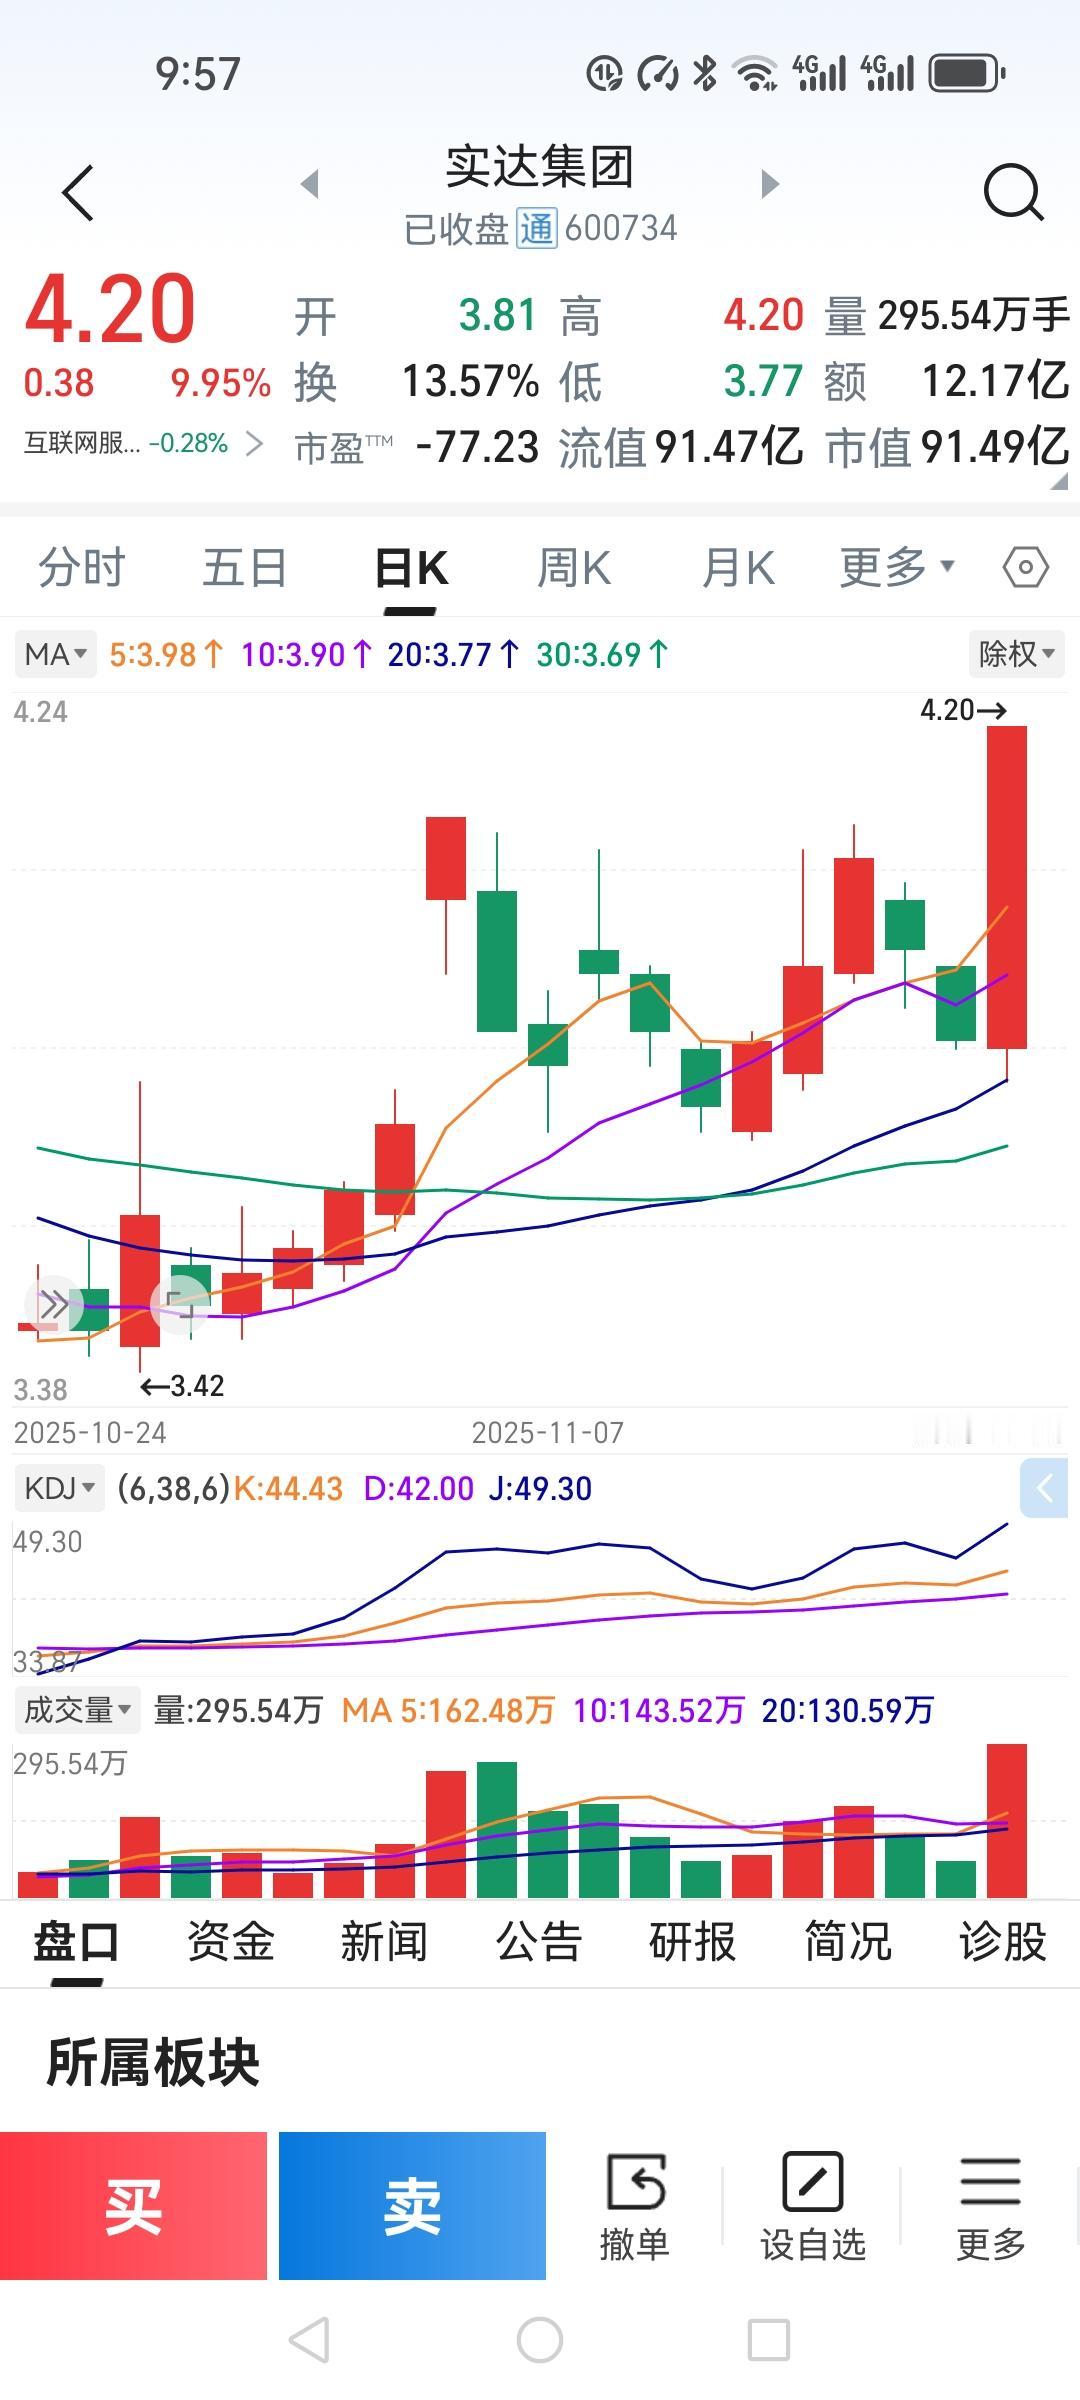The height and width of the screenshot is (2400, 1080).
Task: Tap the KDJ (6,38,6) parameter text
Action: pyautogui.click(x=174, y=1488)
